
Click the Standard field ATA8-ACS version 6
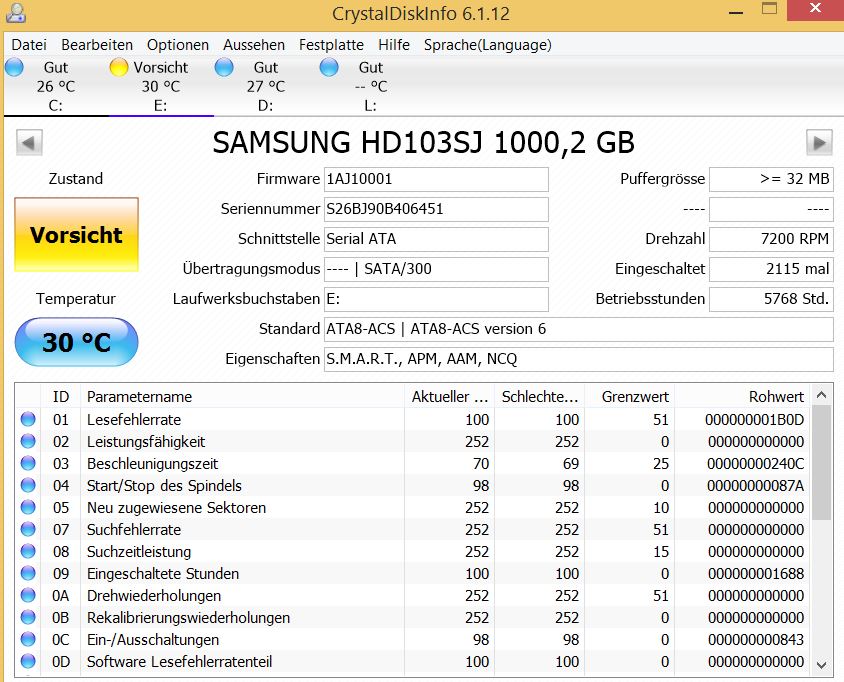click(579, 329)
